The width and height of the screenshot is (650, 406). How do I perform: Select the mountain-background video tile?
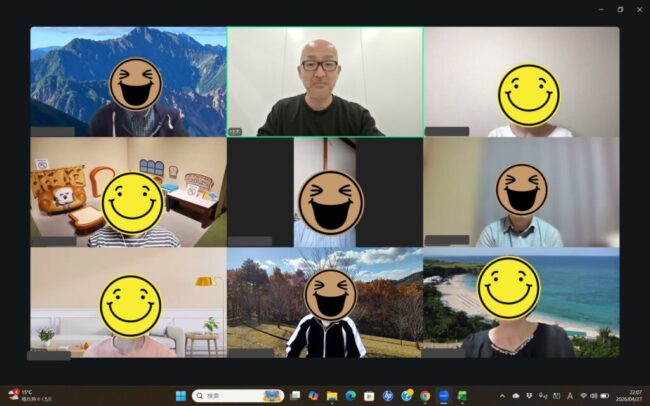[x=128, y=82]
